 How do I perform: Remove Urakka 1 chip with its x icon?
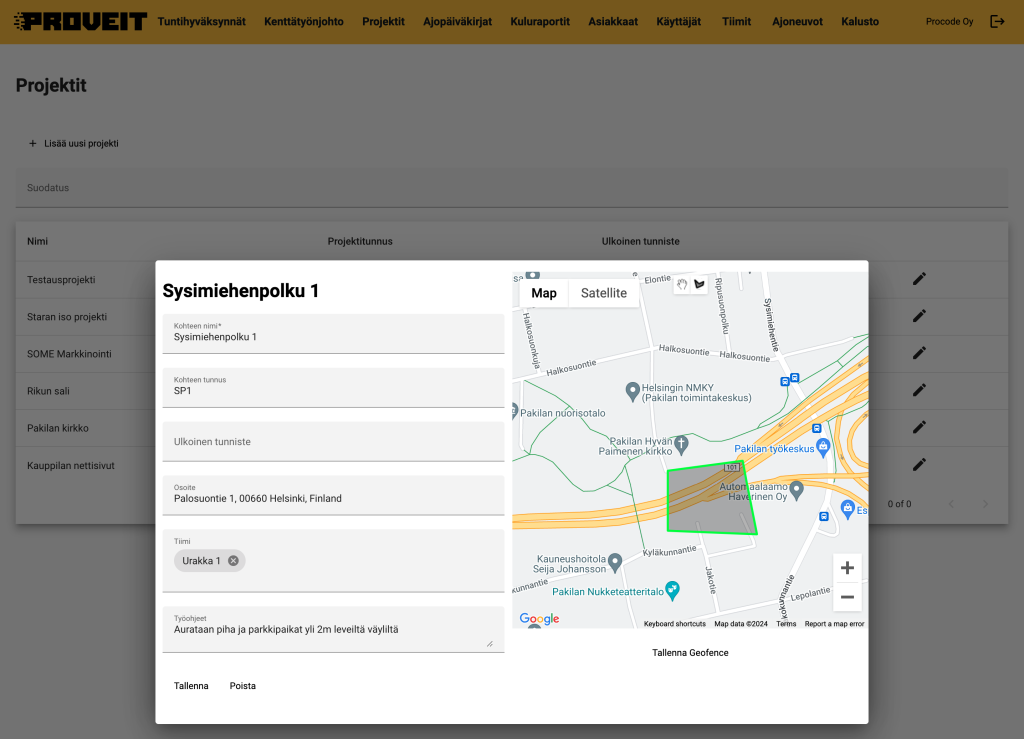(233, 561)
